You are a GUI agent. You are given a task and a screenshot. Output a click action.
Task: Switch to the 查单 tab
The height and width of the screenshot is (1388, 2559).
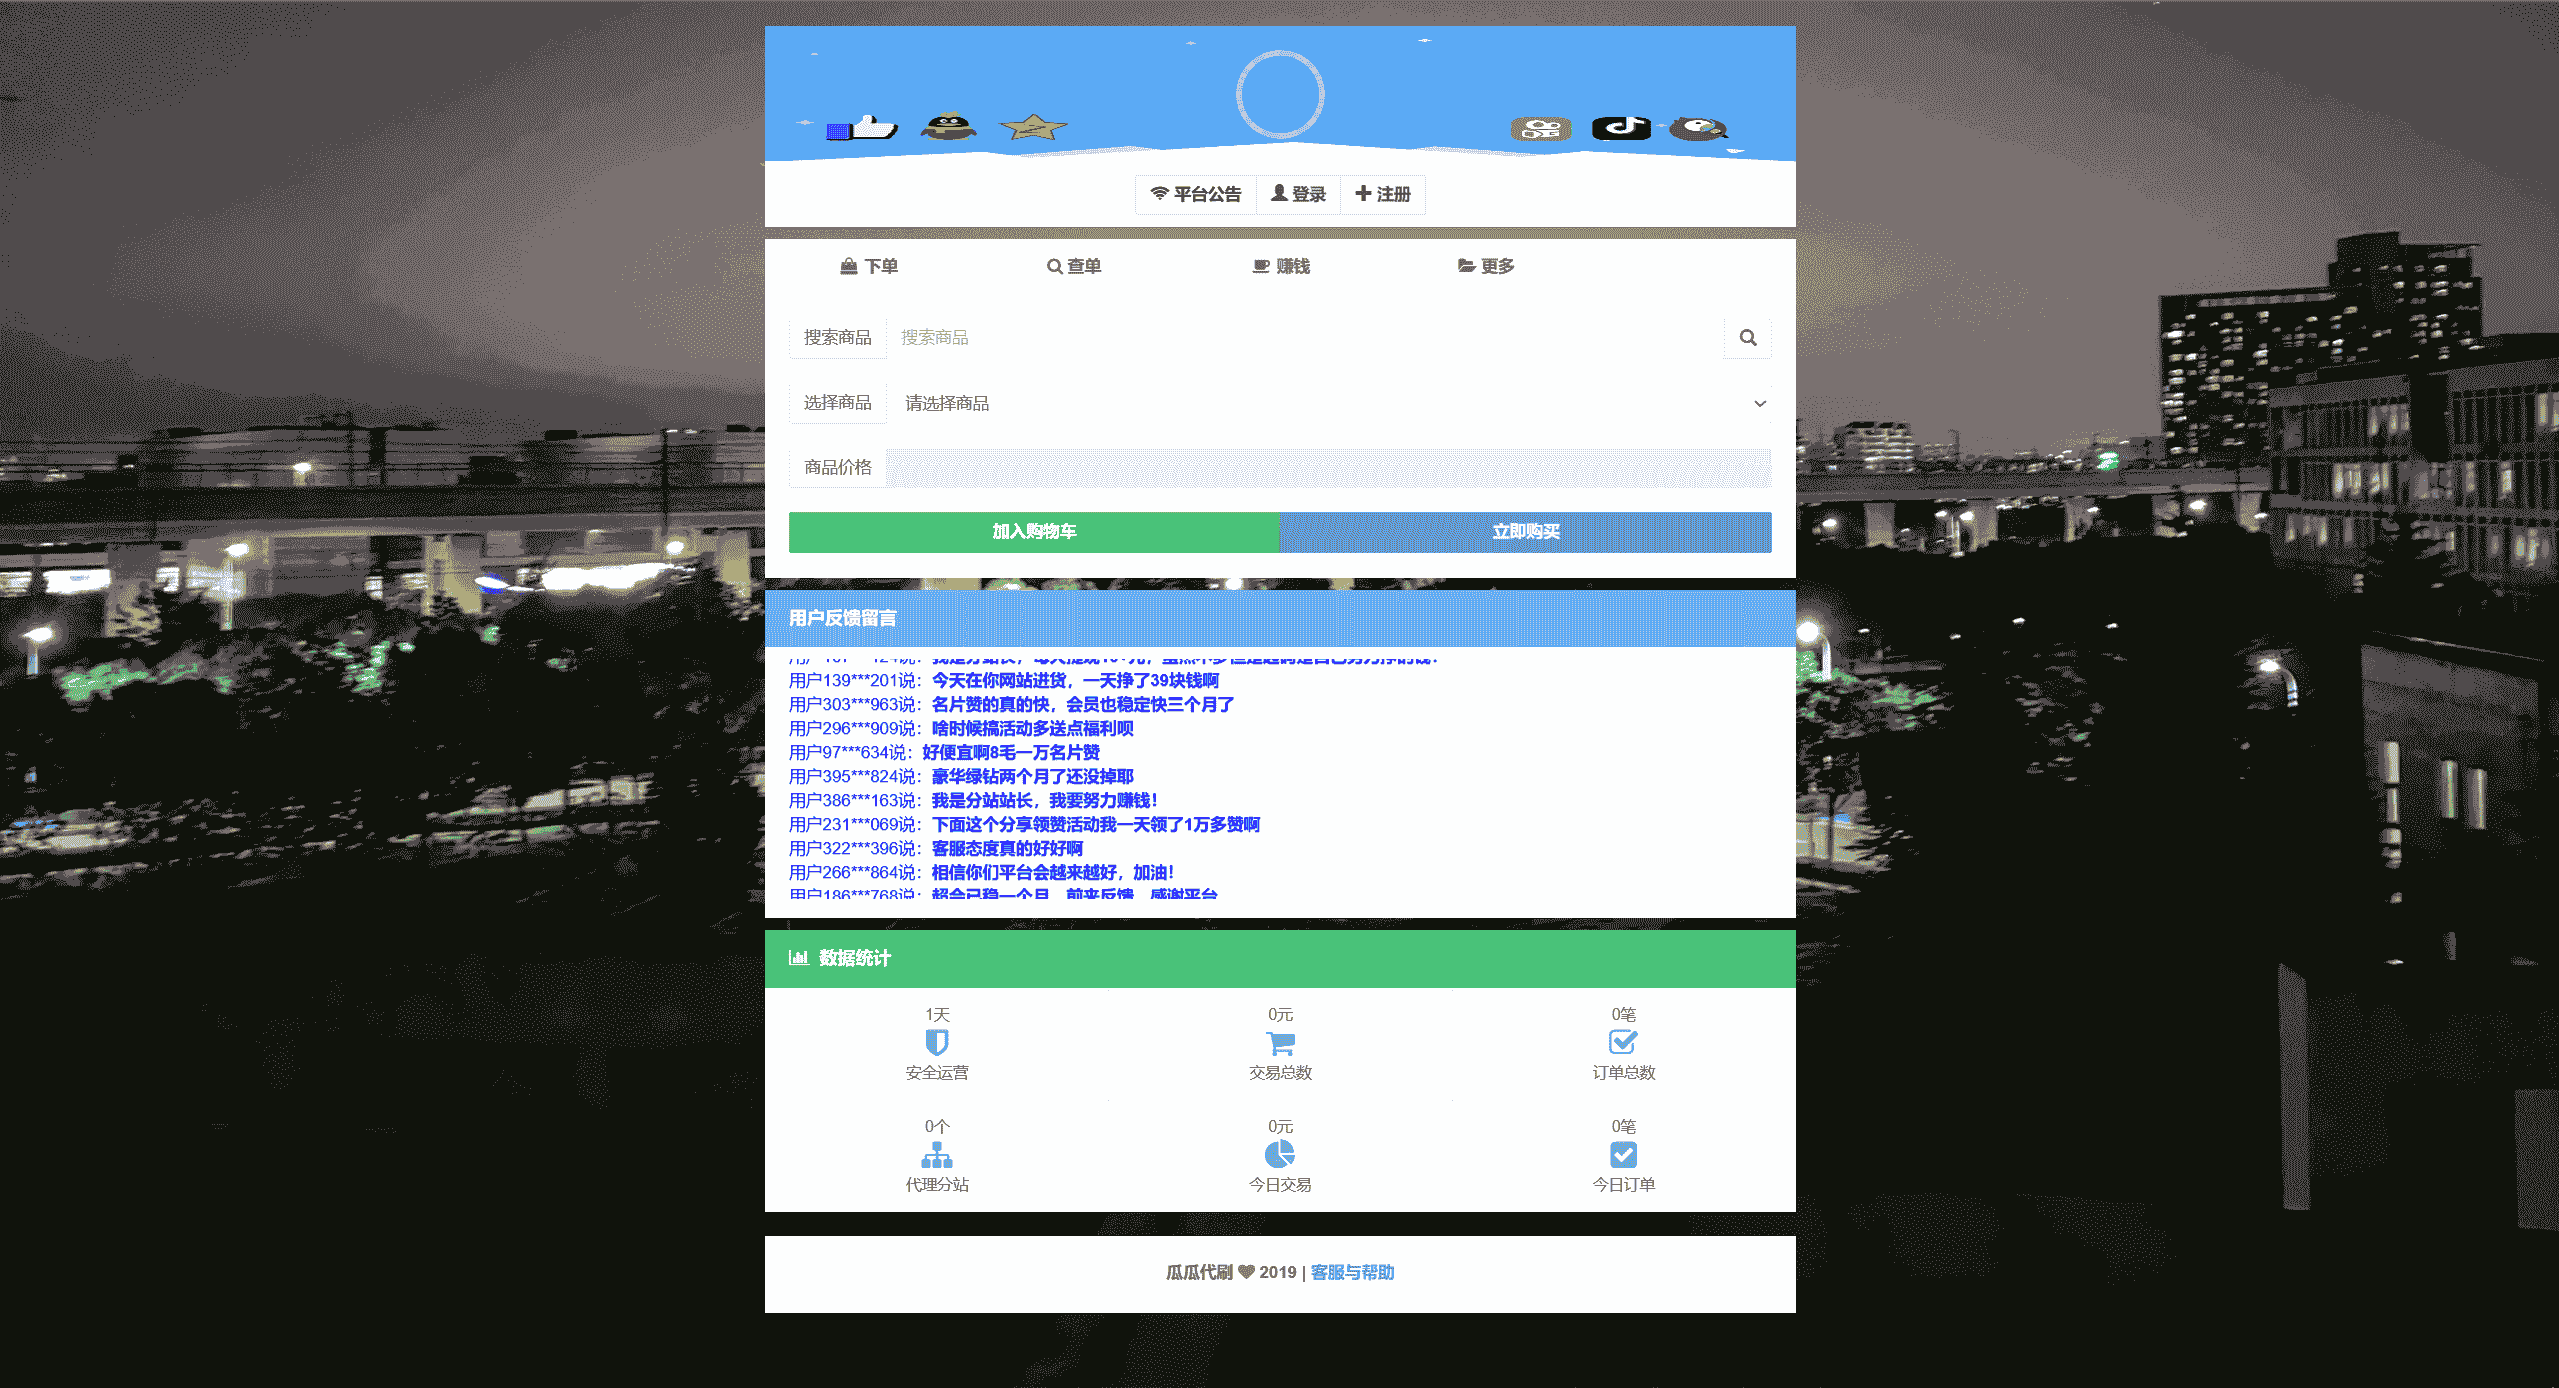(x=1074, y=266)
